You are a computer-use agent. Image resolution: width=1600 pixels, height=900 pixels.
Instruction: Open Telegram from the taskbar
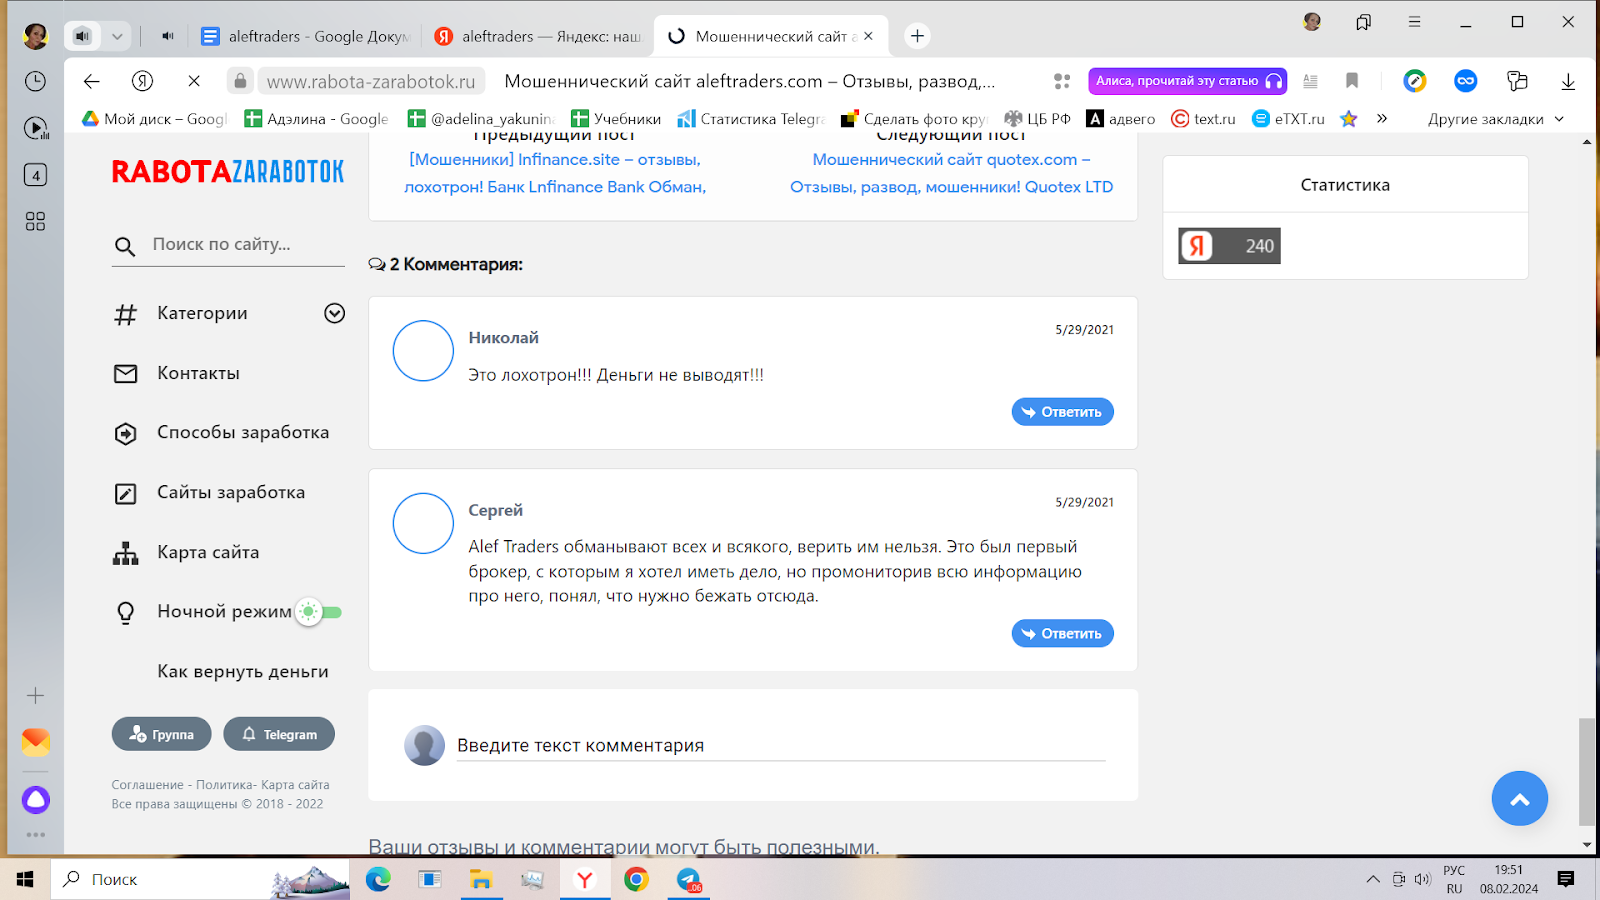(688, 880)
